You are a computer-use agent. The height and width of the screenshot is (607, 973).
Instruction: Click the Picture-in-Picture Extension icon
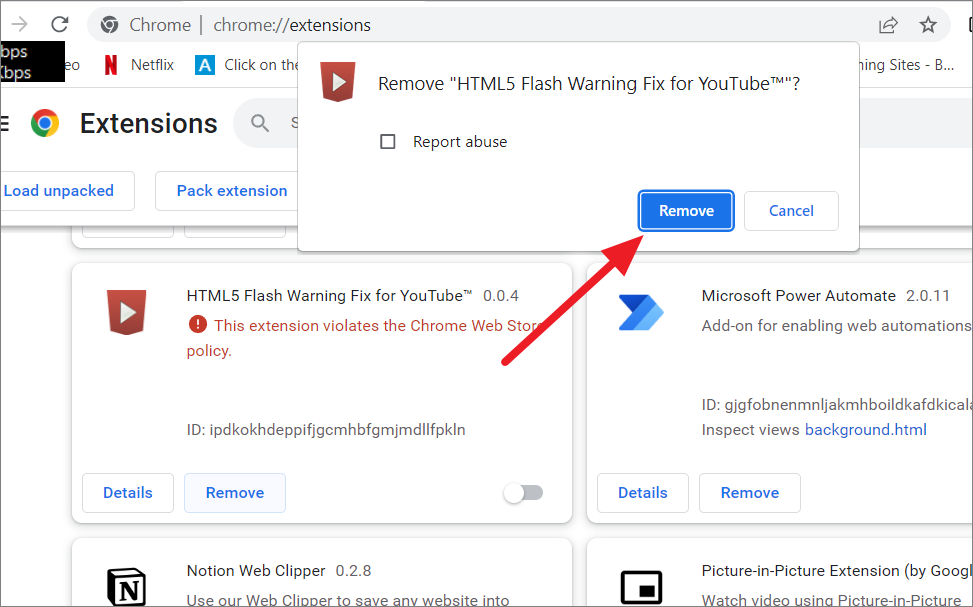(x=641, y=587)
